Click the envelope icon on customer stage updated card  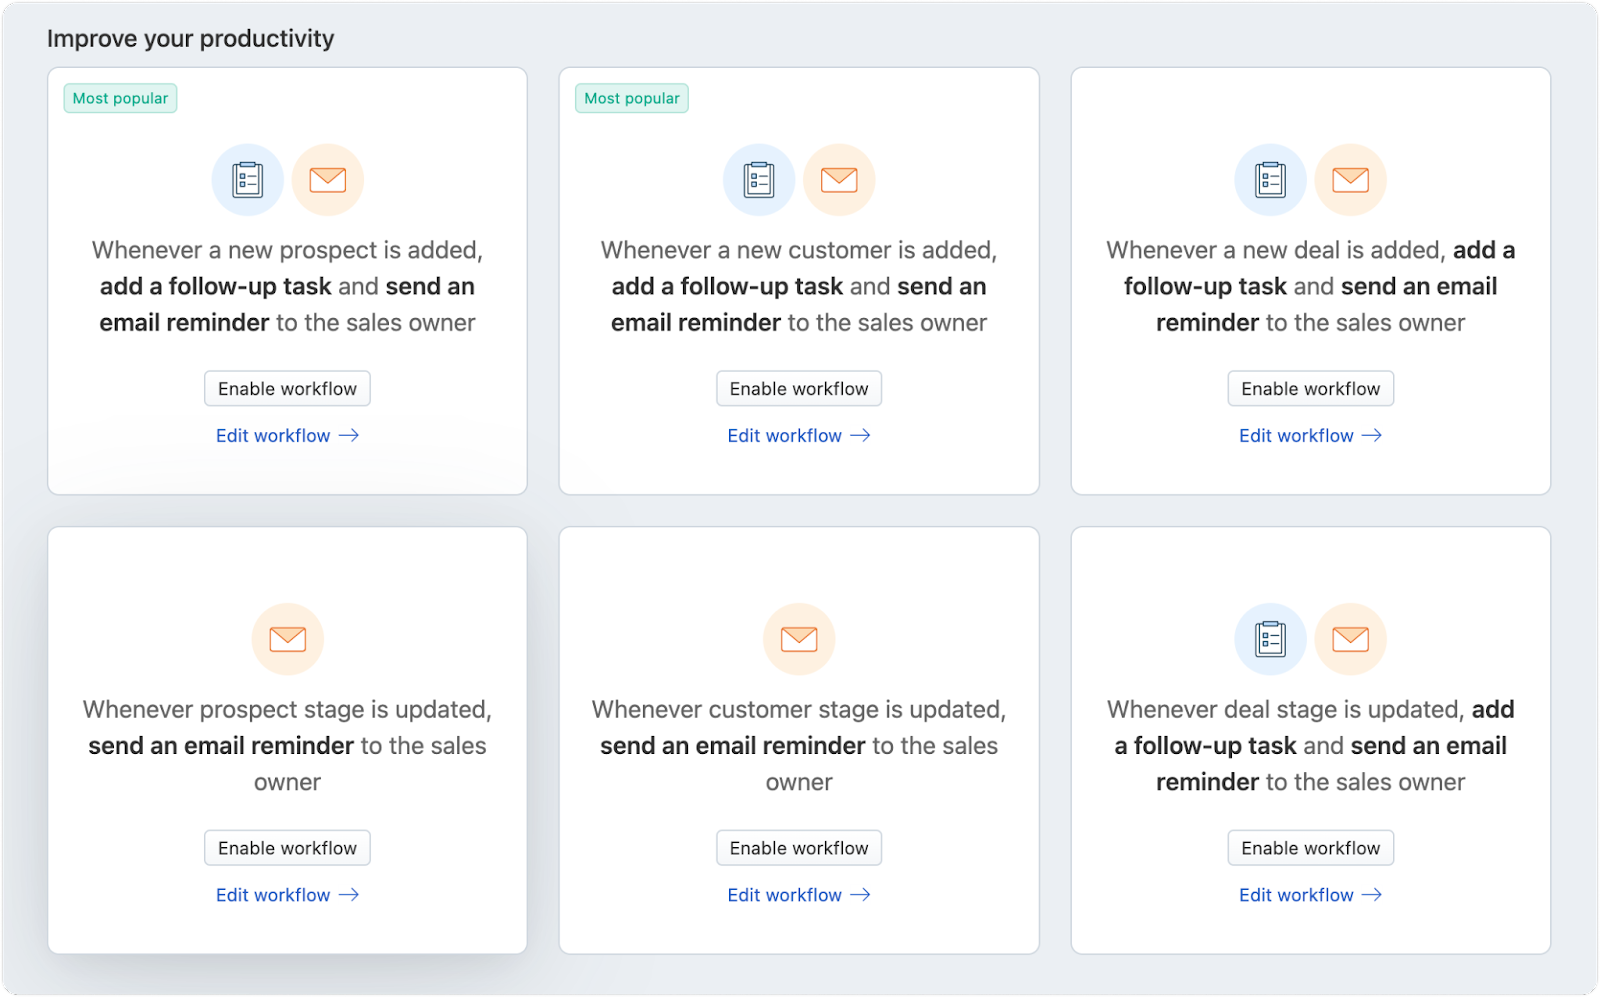799,639
